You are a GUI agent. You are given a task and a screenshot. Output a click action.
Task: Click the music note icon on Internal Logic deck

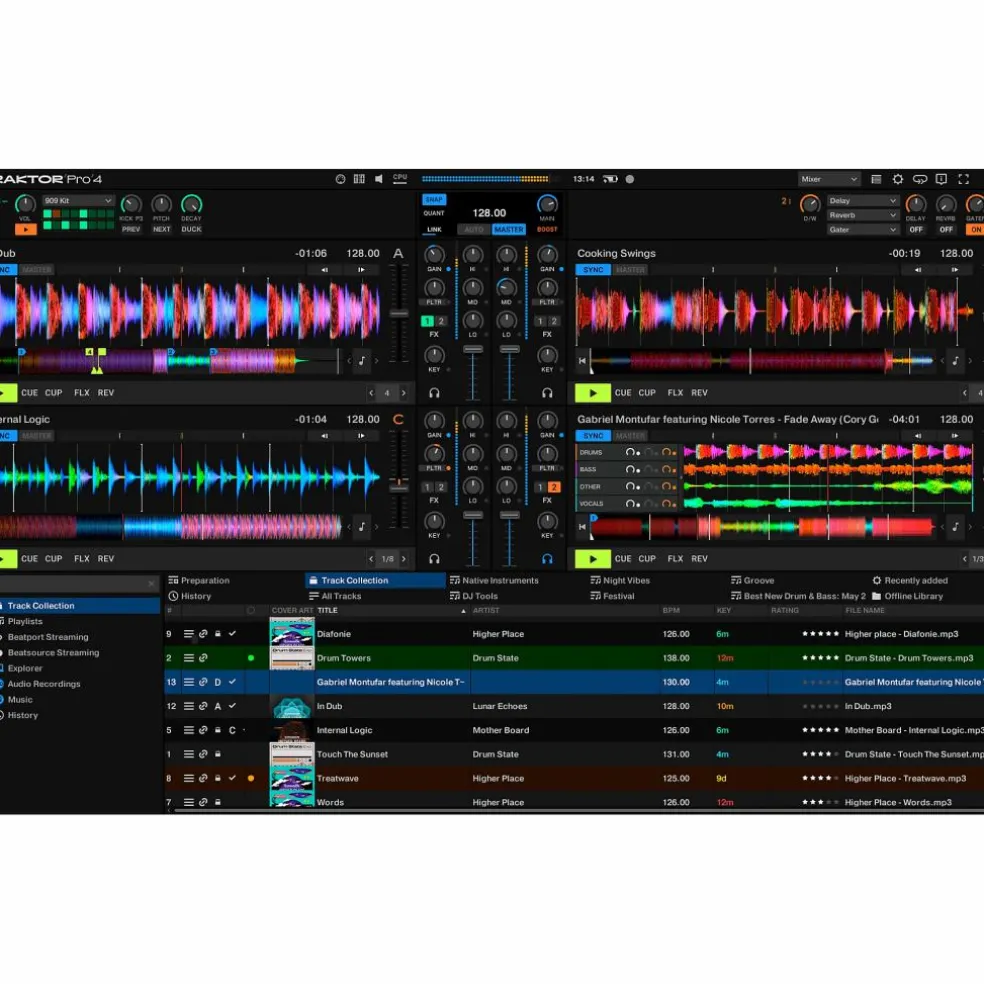click(361, 527)
